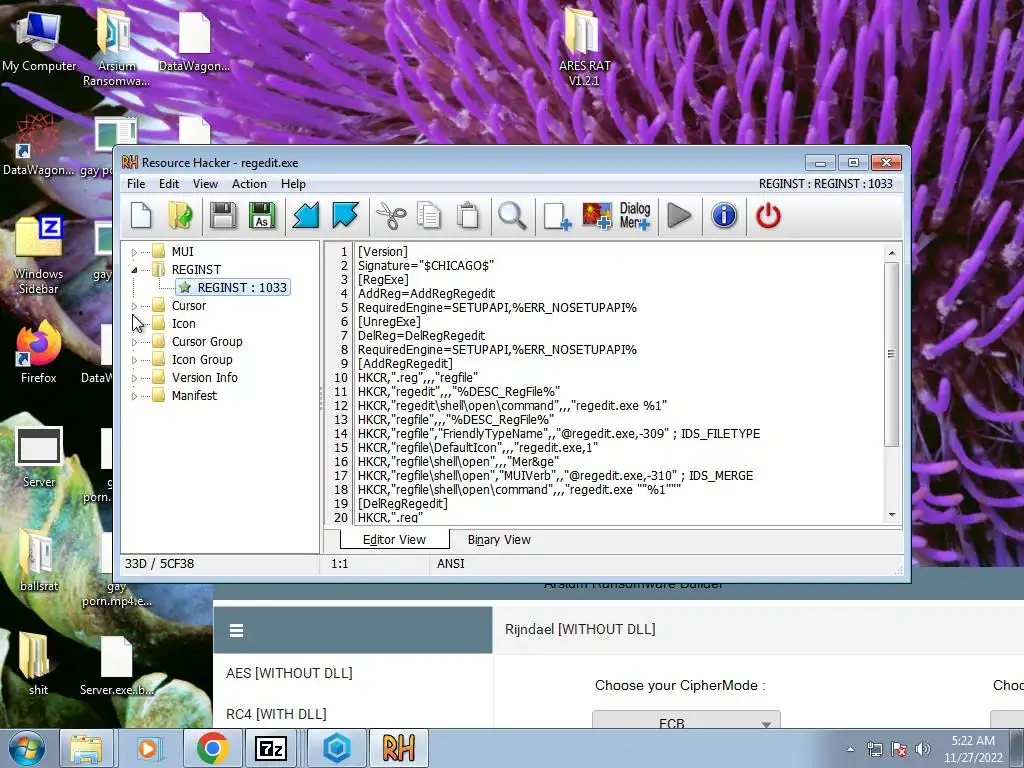Switch to Binary View tab
The image size is (1024, 768).
tap(499, 540)
